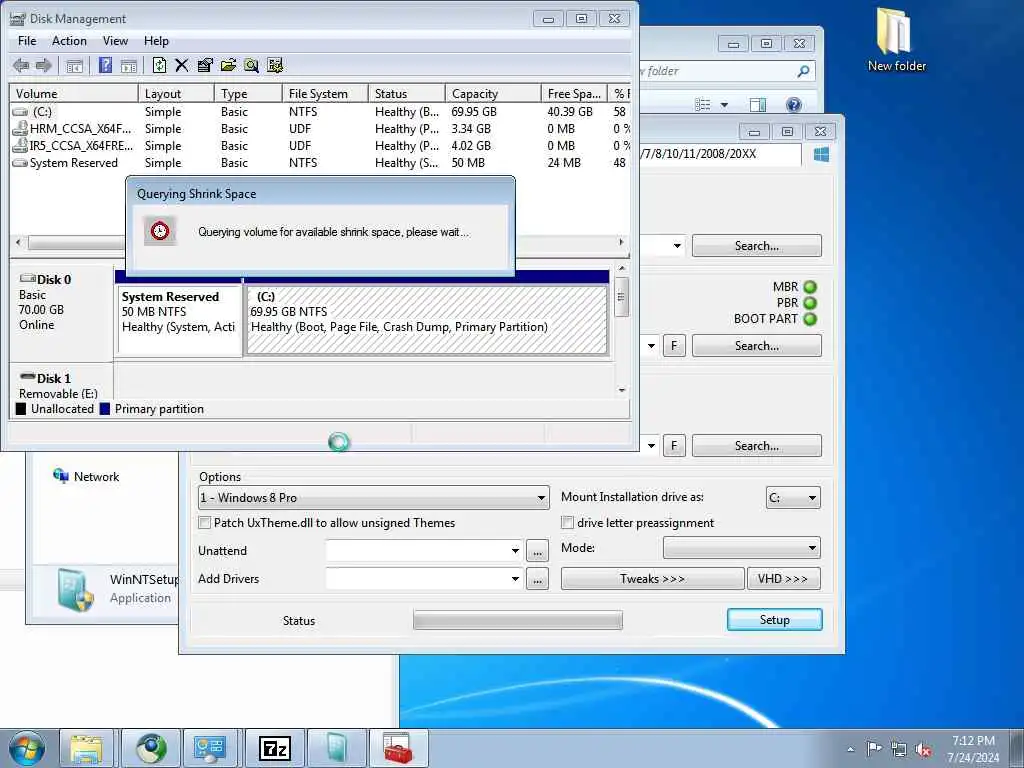
Task: Click the Free Space column header
Action: pyautogui.click(x=574, y=93)
